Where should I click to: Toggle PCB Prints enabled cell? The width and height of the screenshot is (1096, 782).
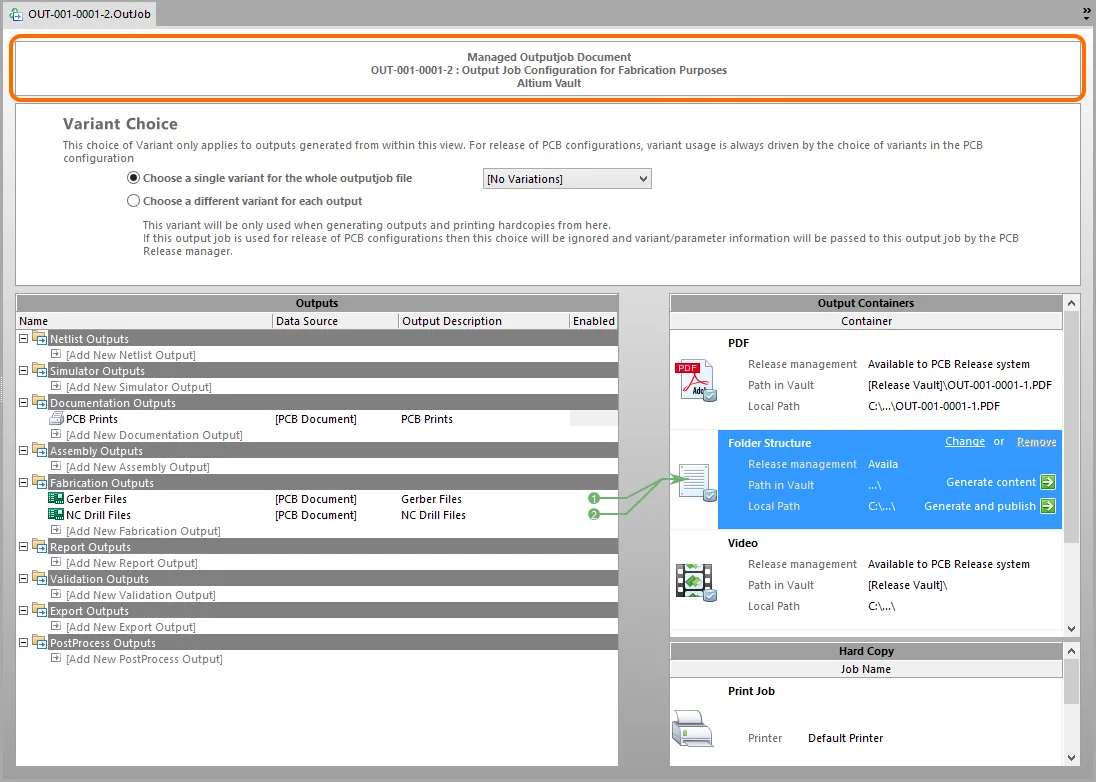(593, 419)
